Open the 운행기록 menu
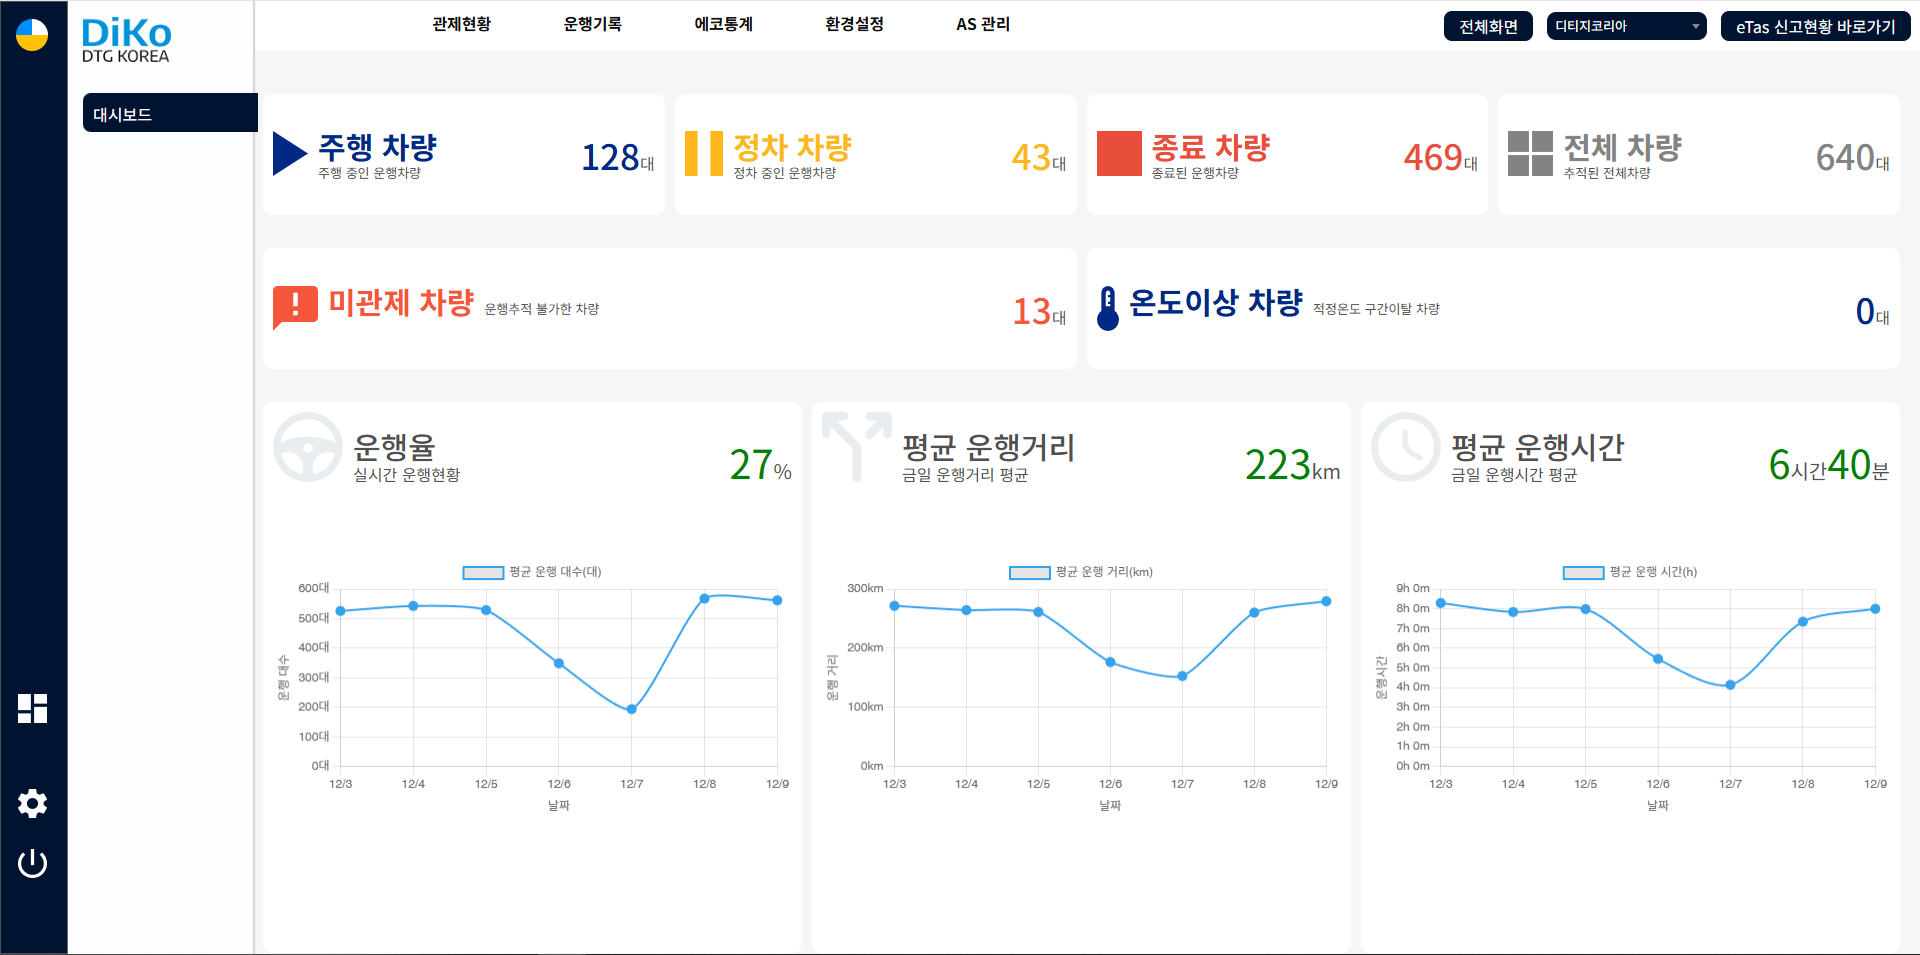The height and width of the screenshot is (955, 1920). (592, 24)
